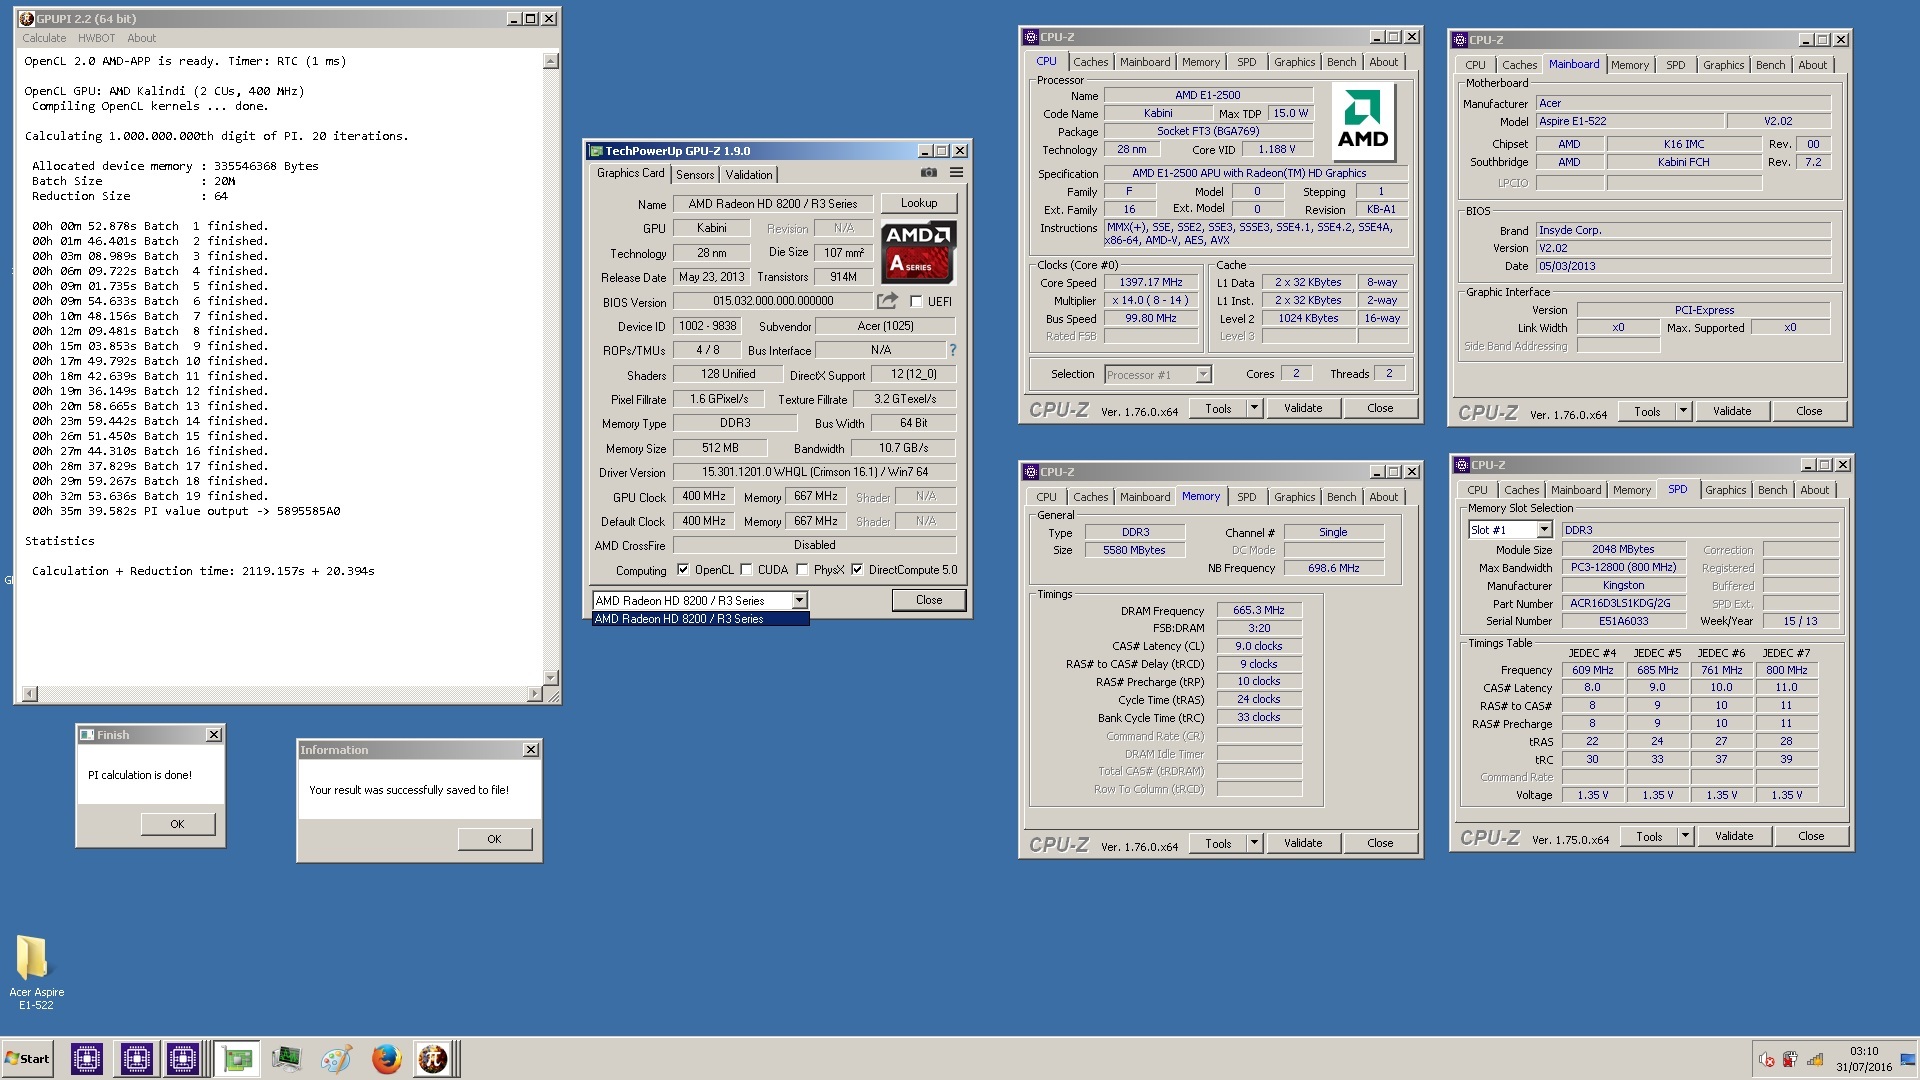
Task: Toggle the UEFI checkbox in GPU-Z
Action: (916, 301)
